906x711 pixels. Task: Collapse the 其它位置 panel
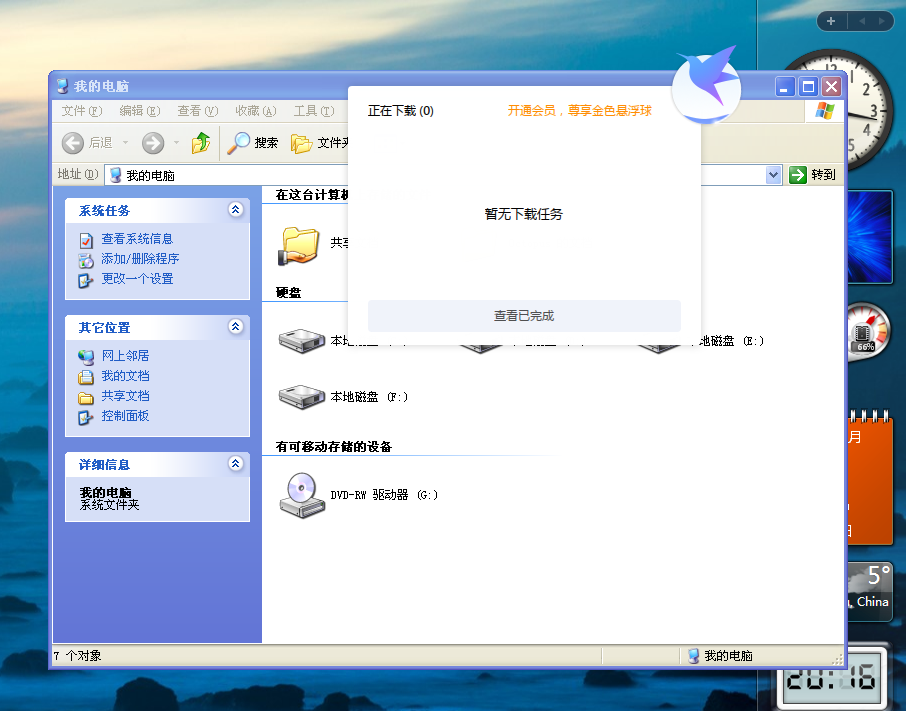point(235,327)
